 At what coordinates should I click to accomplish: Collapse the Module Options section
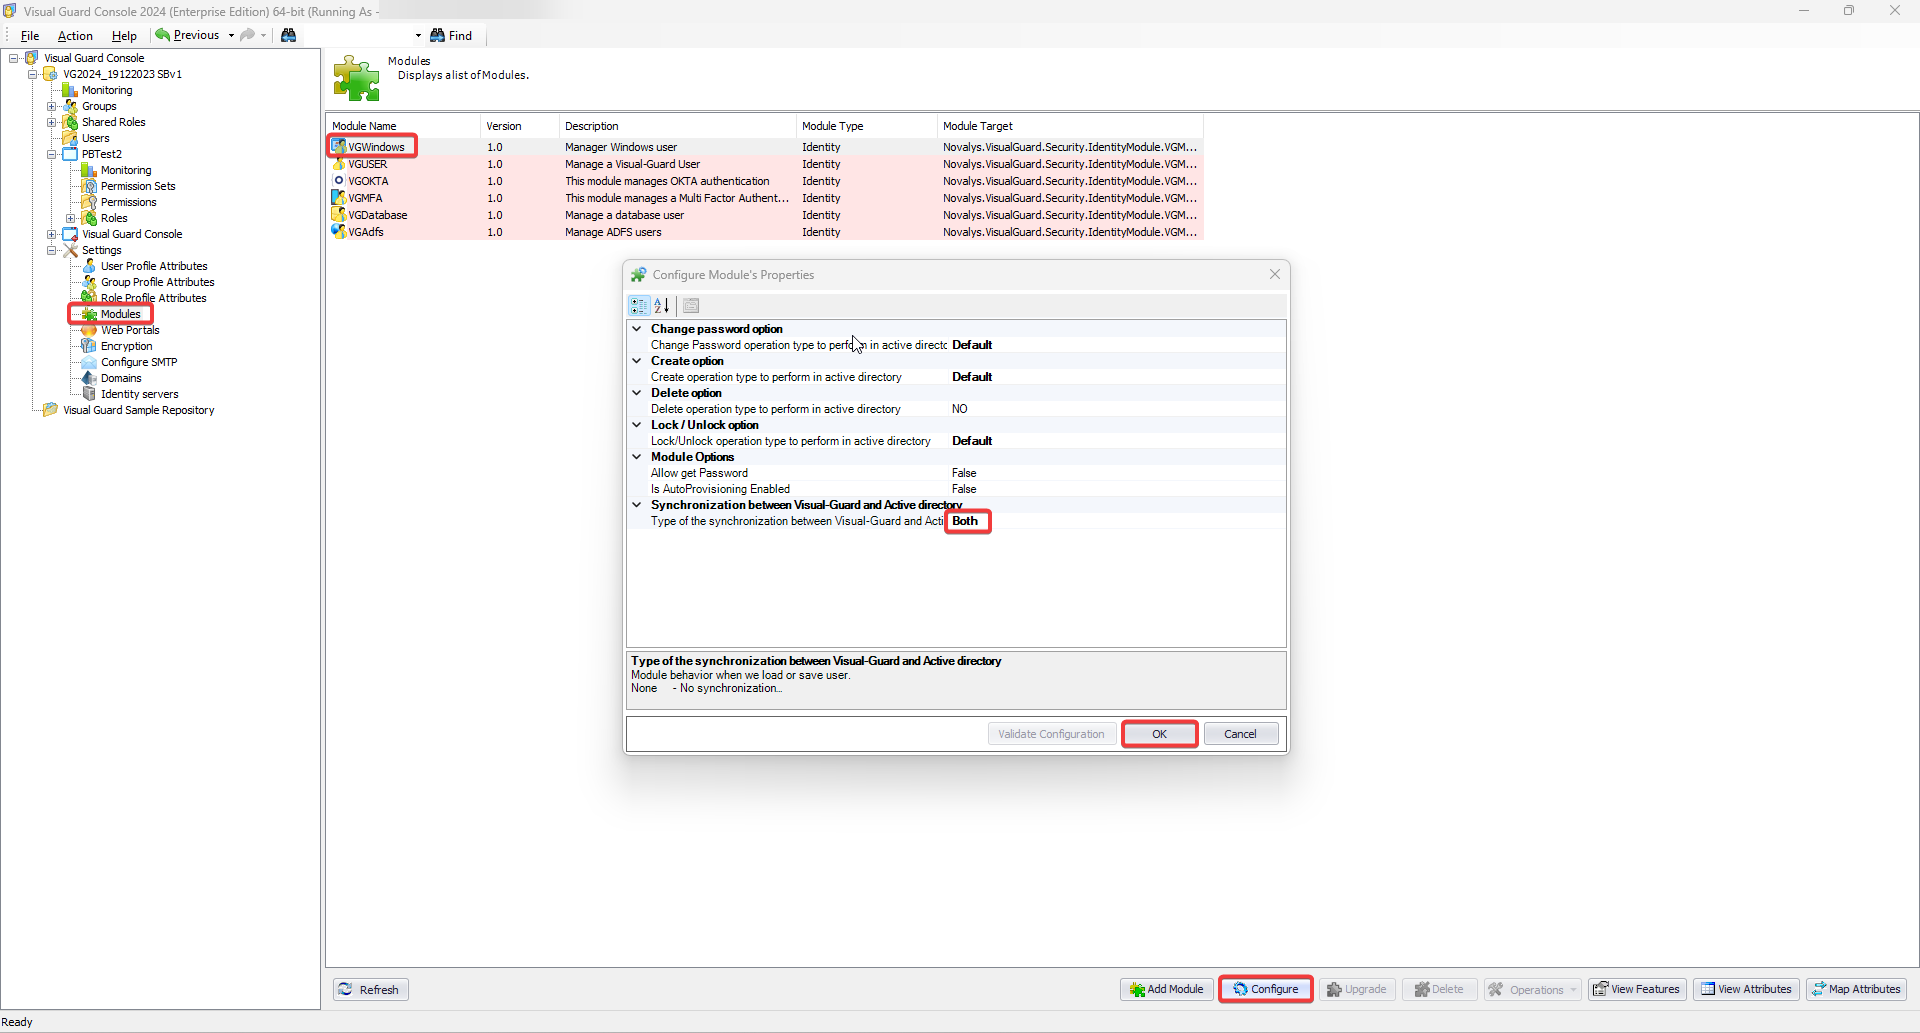637,457
